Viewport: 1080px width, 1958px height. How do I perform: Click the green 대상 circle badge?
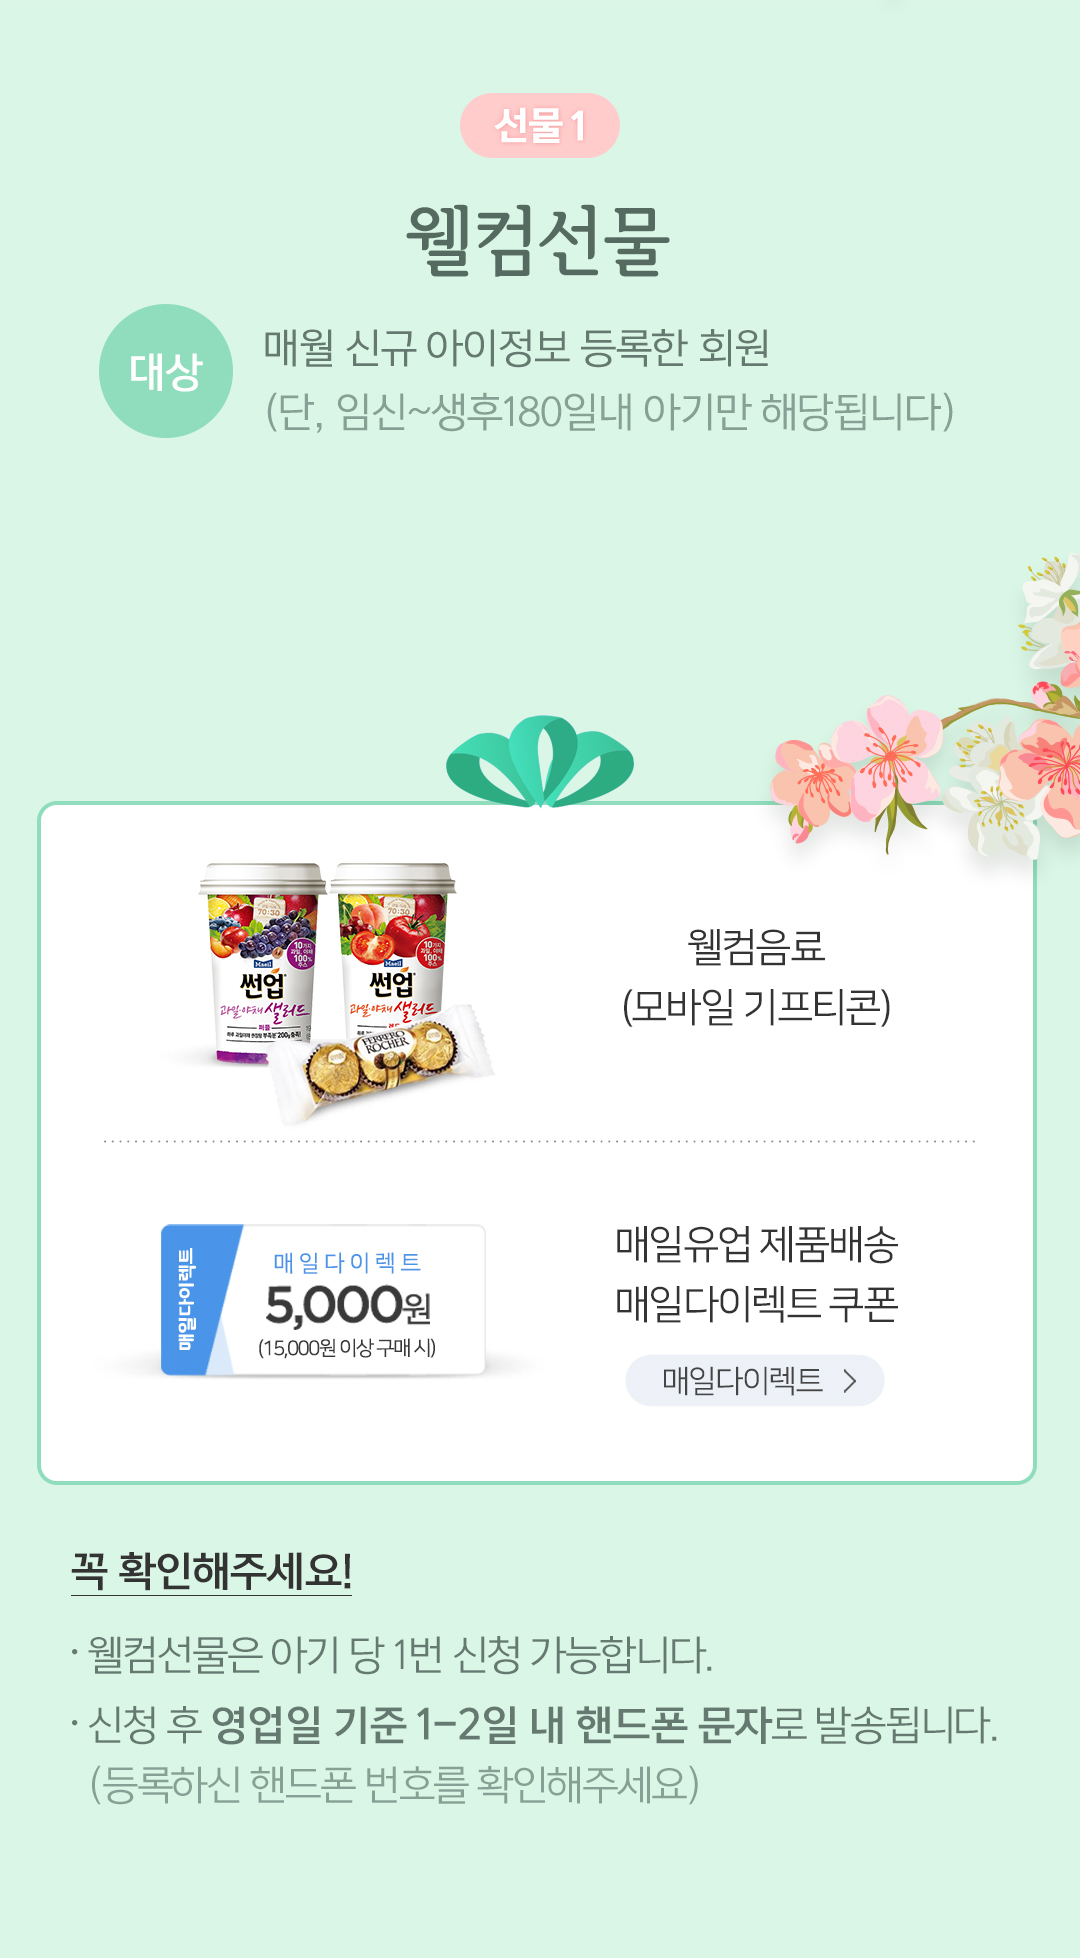coord(166,371)
